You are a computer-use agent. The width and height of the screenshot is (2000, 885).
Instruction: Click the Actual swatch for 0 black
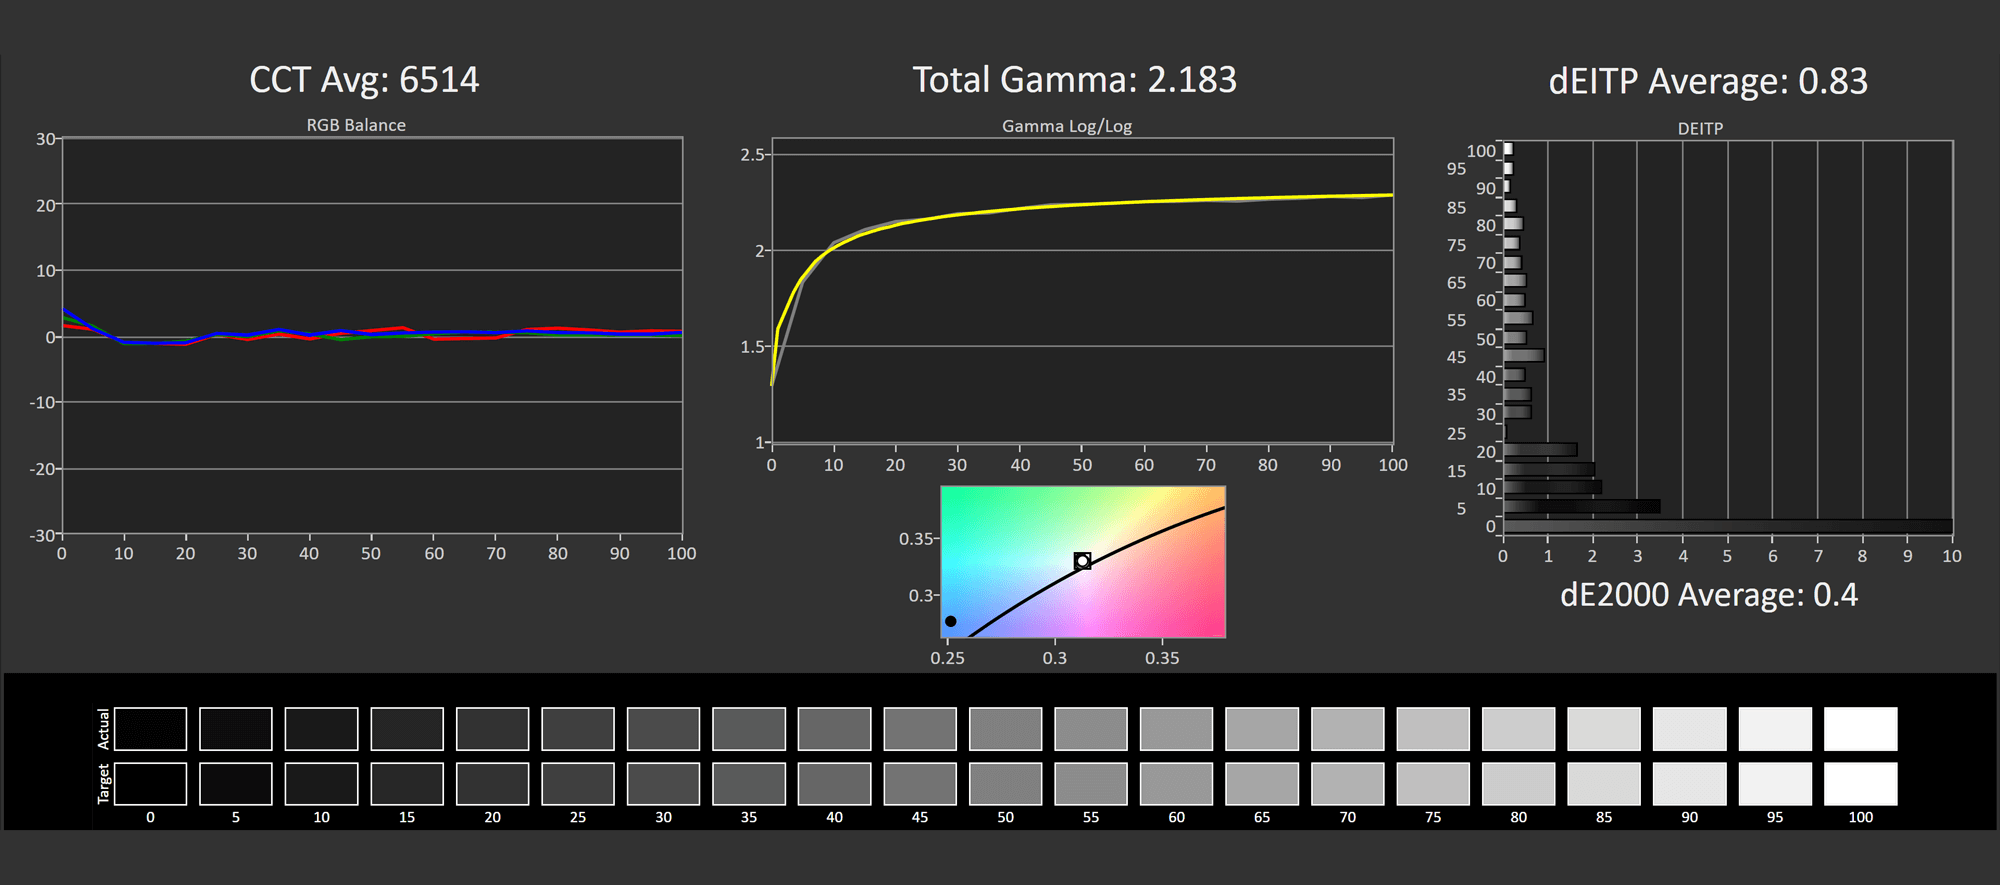click(150, 729)
